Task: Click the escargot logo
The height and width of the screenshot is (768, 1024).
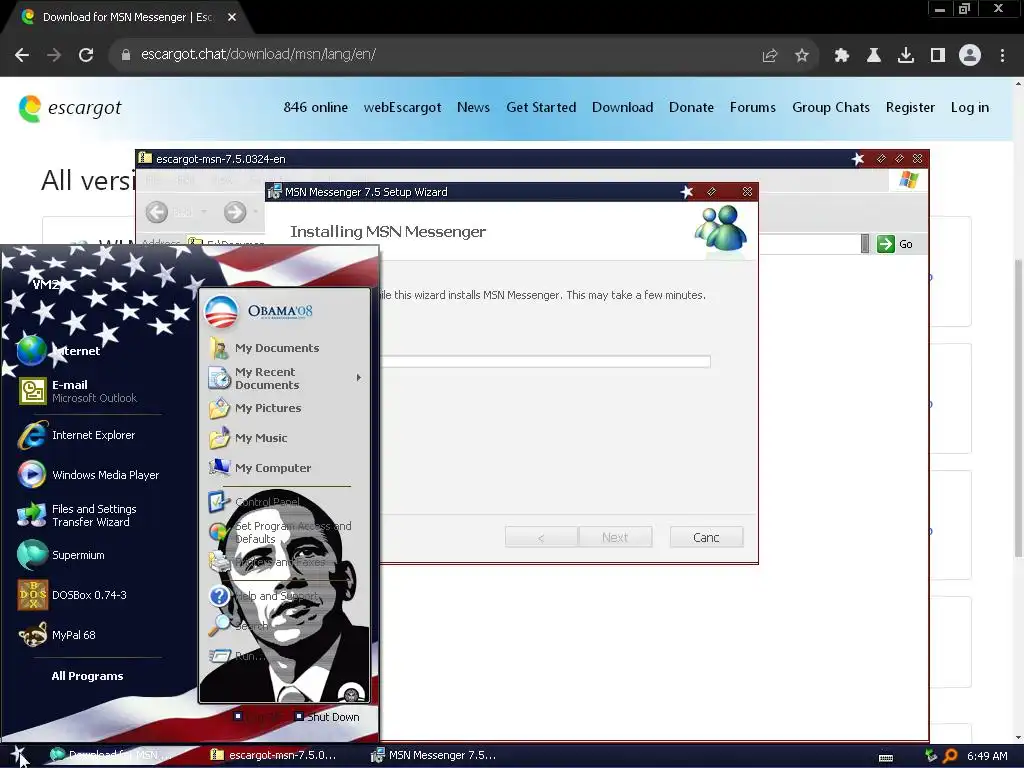Action: pos(70,108)
